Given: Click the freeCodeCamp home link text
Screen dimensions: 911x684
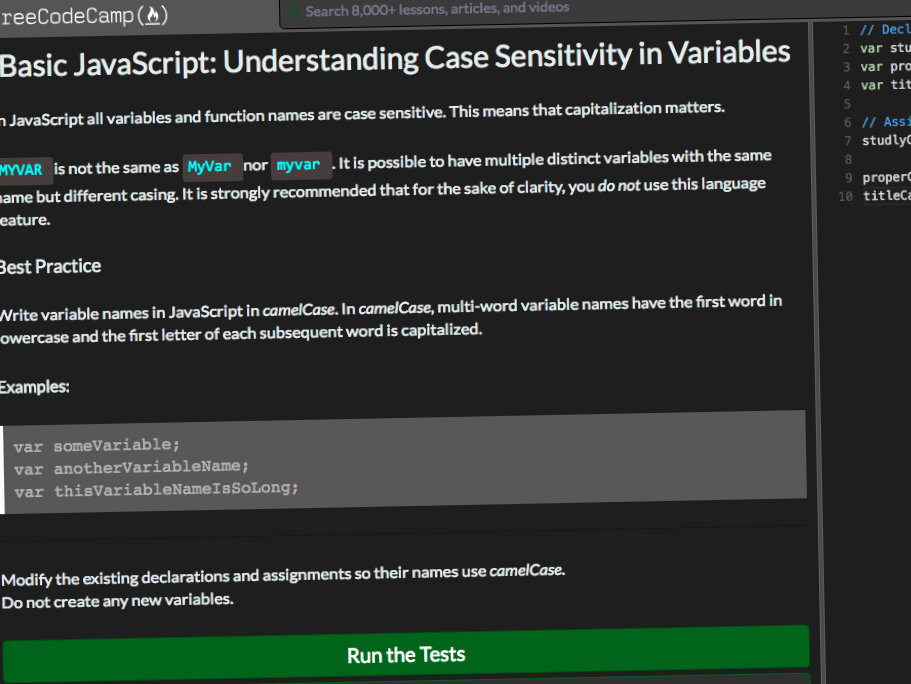Looking at the screenshot, I should (x=84, y=16).
